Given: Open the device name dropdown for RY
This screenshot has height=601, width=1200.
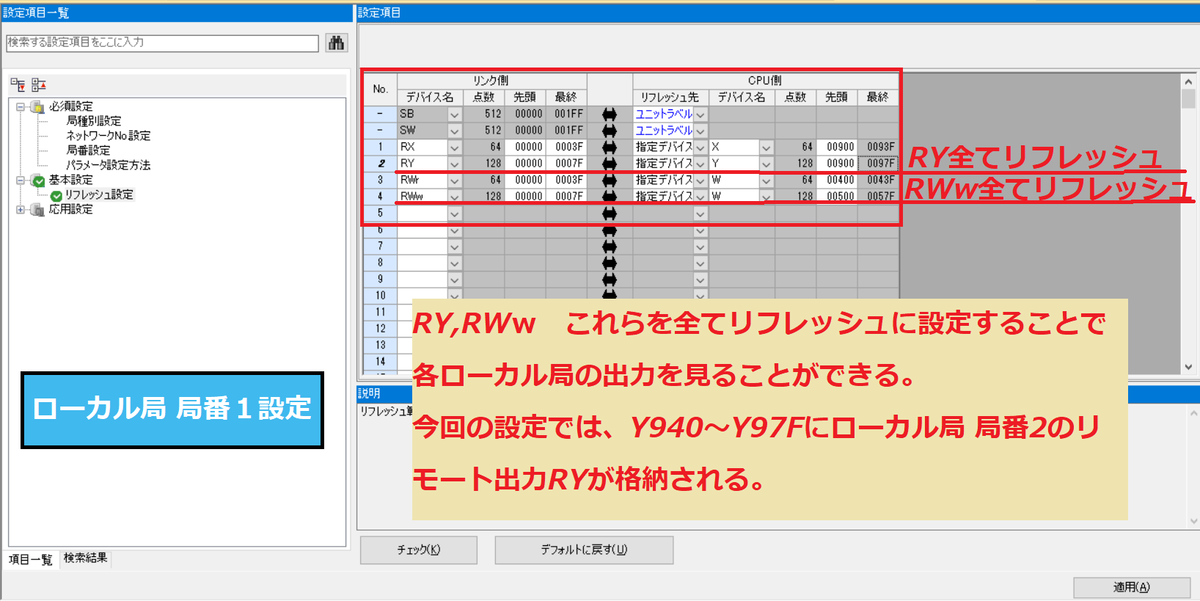Looking at the screenshot, I should click(x=454, y=163).
